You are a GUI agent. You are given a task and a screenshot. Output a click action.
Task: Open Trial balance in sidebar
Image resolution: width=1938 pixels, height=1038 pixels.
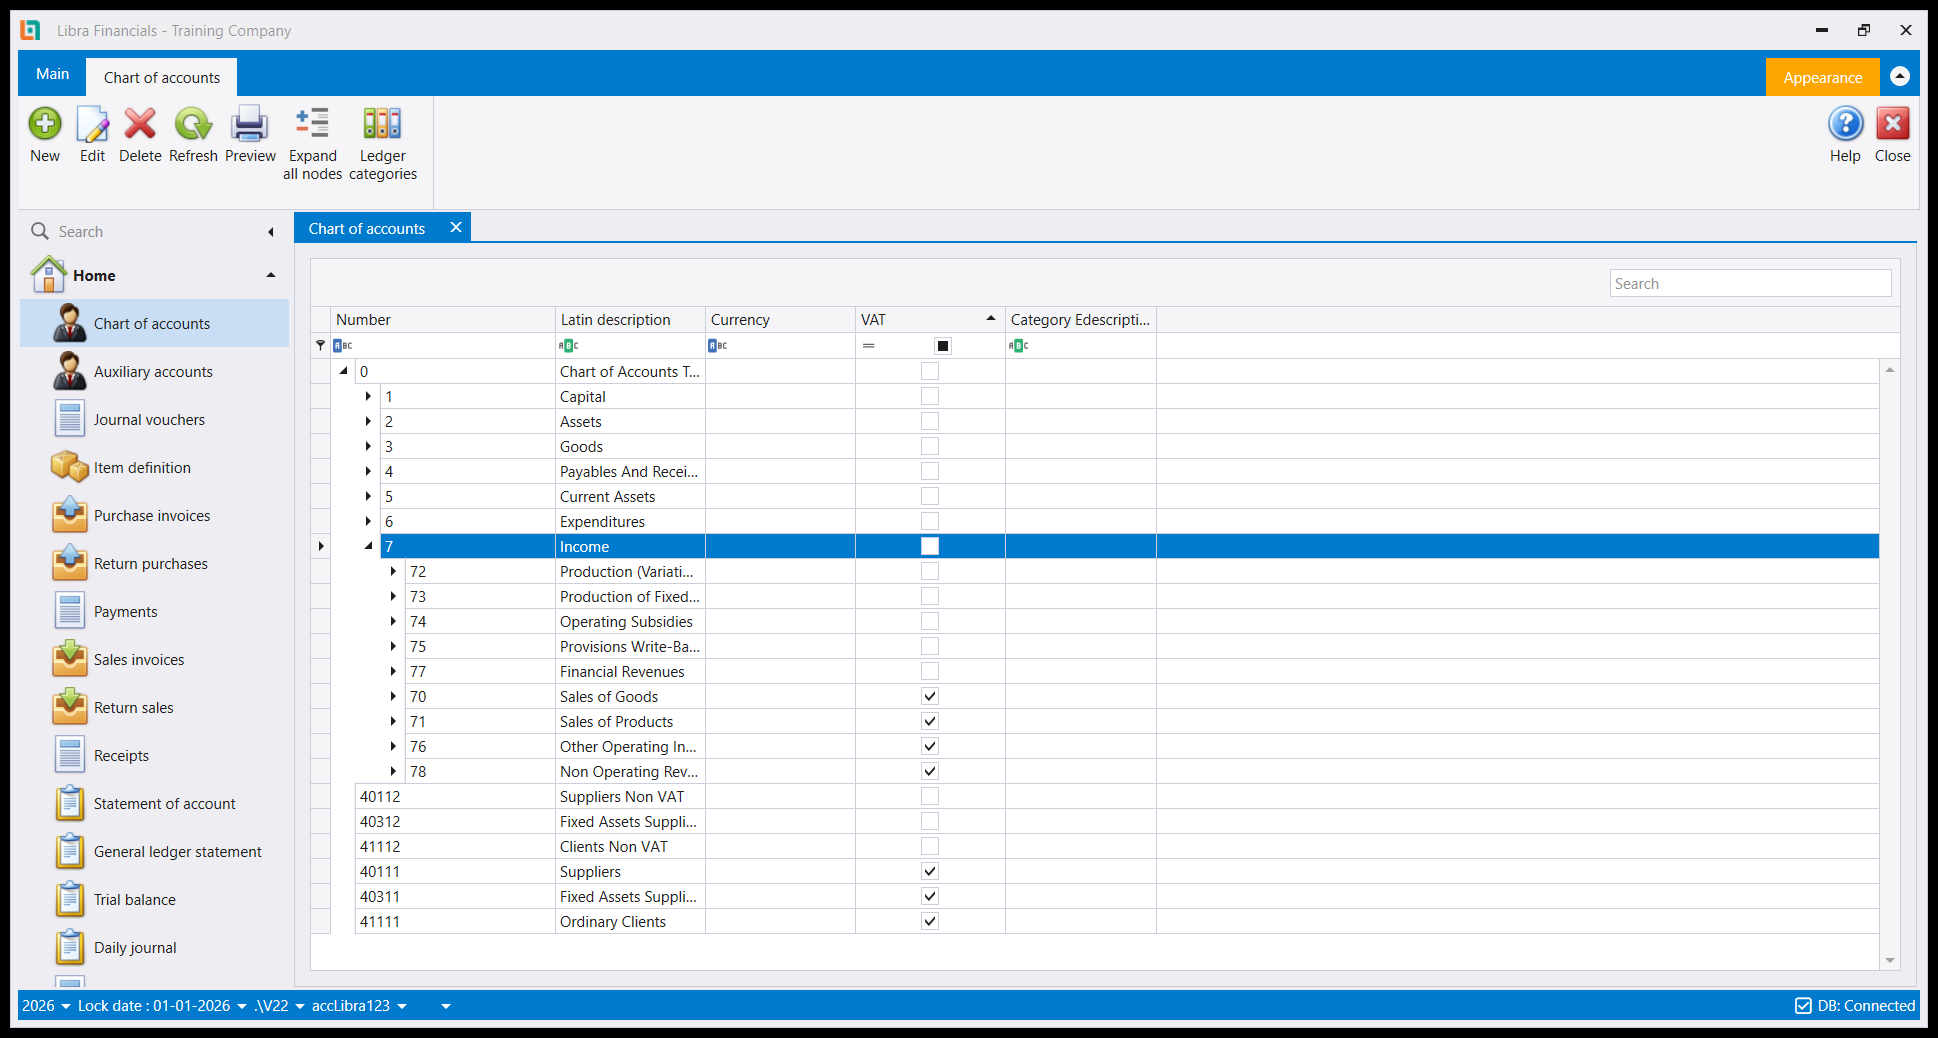point(154,900)
